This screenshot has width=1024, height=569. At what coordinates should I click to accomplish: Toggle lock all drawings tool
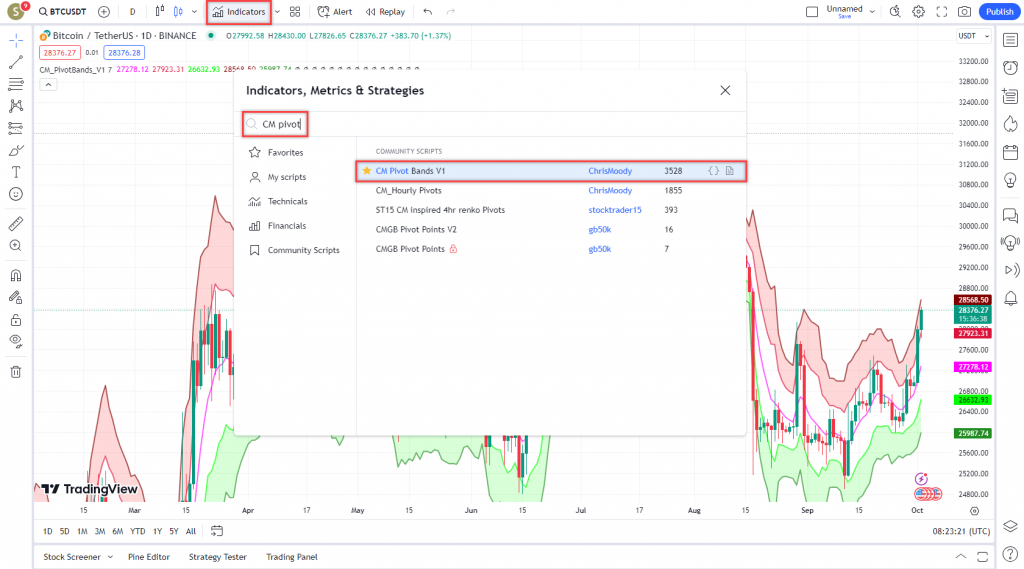[x=15, y=320]
